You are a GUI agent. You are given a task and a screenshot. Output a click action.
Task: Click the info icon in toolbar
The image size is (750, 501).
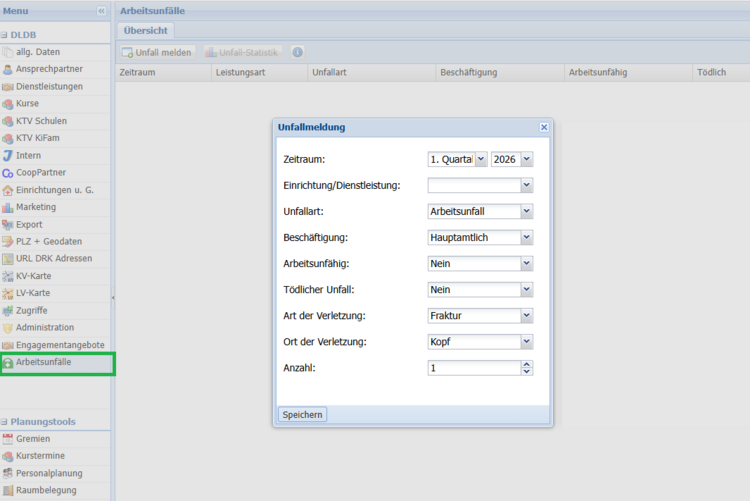pyautogui.click(x=297, y=52)
